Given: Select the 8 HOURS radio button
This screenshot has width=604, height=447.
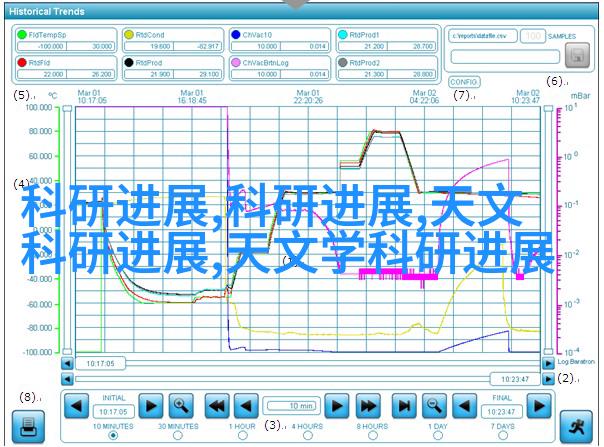Looking at the screenshot, I should pos(372,435).
